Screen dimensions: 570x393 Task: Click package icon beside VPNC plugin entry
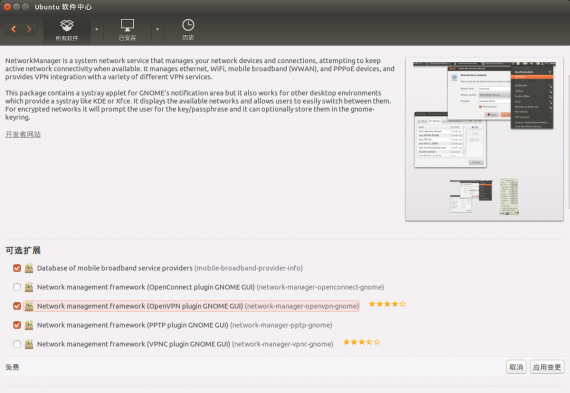point(29,344)
